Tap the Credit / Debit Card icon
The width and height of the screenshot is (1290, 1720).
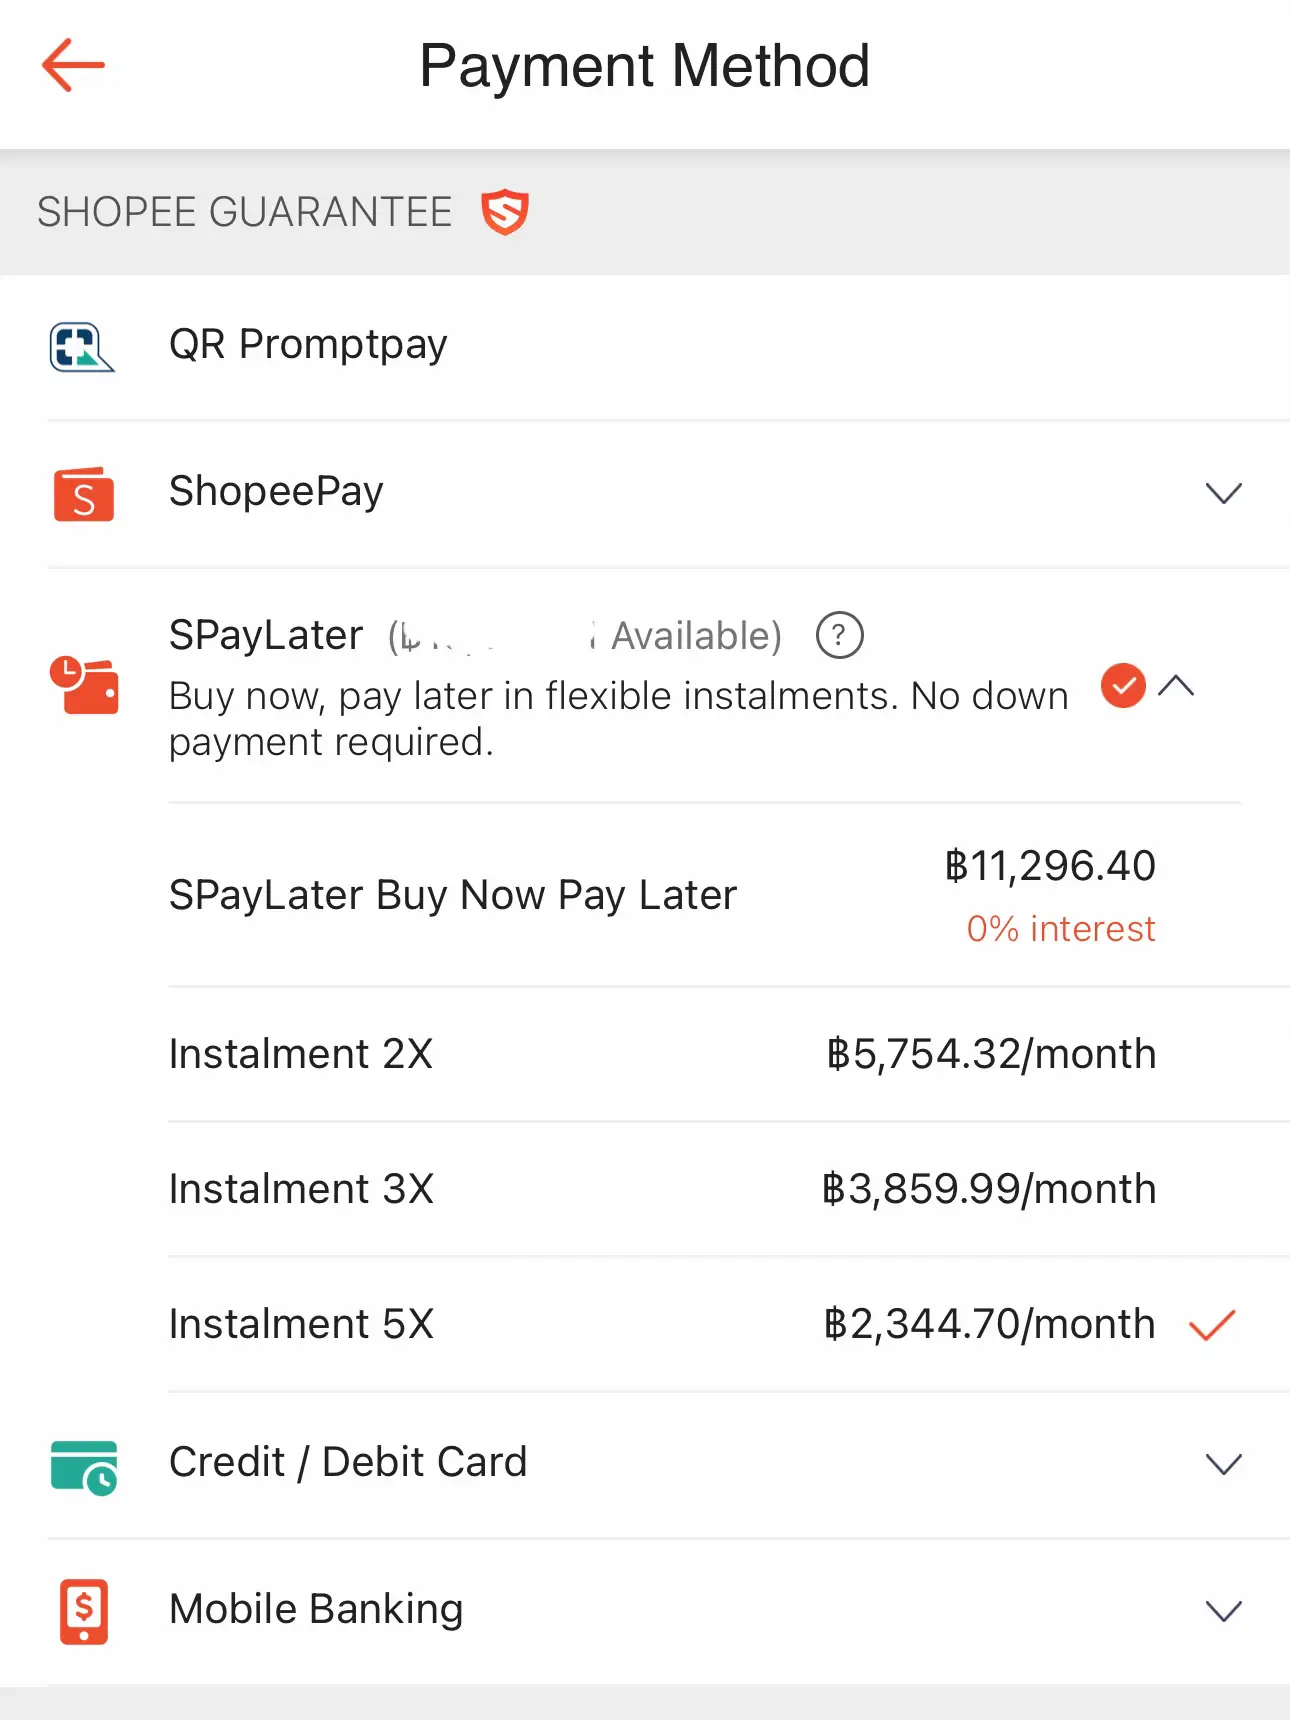84,1466
